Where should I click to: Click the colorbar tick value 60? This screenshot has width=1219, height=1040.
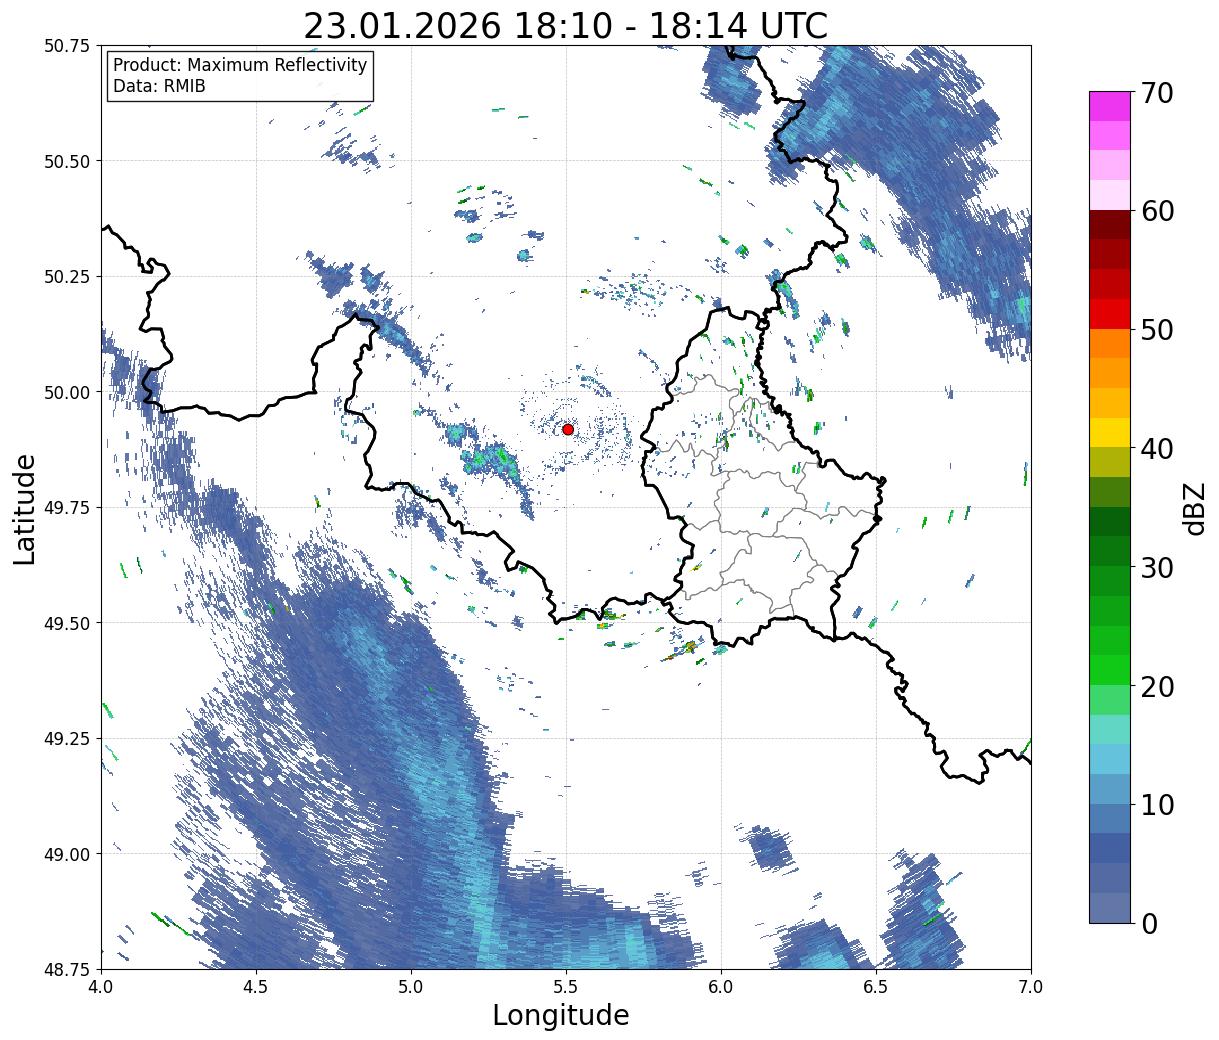pyautogui.click(x=1157, y=211)
